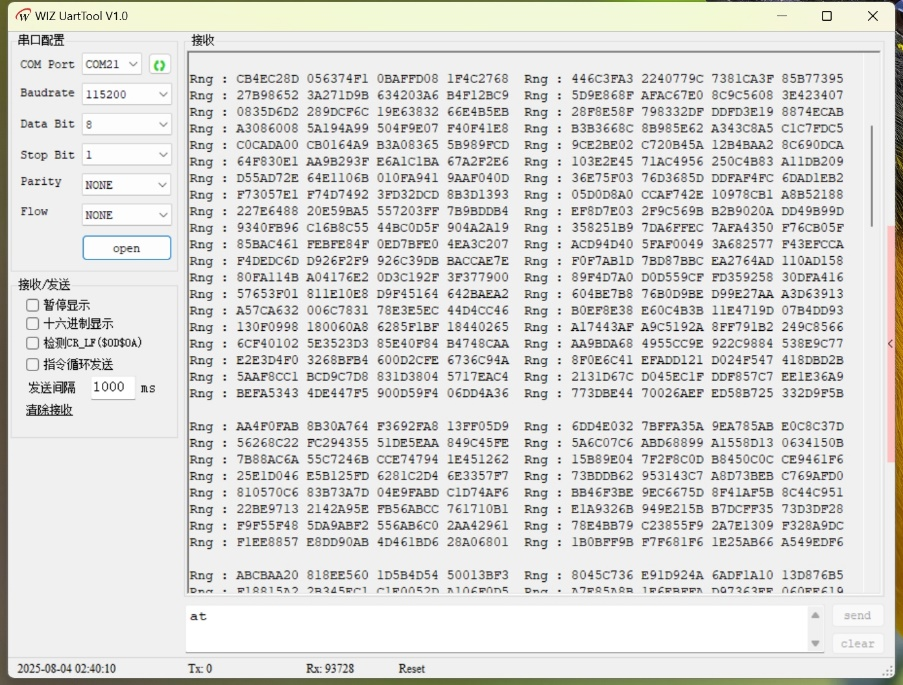Open the COM Port COM21 dropdown
This screenshot has width=903, height=685.
point(112,64)
